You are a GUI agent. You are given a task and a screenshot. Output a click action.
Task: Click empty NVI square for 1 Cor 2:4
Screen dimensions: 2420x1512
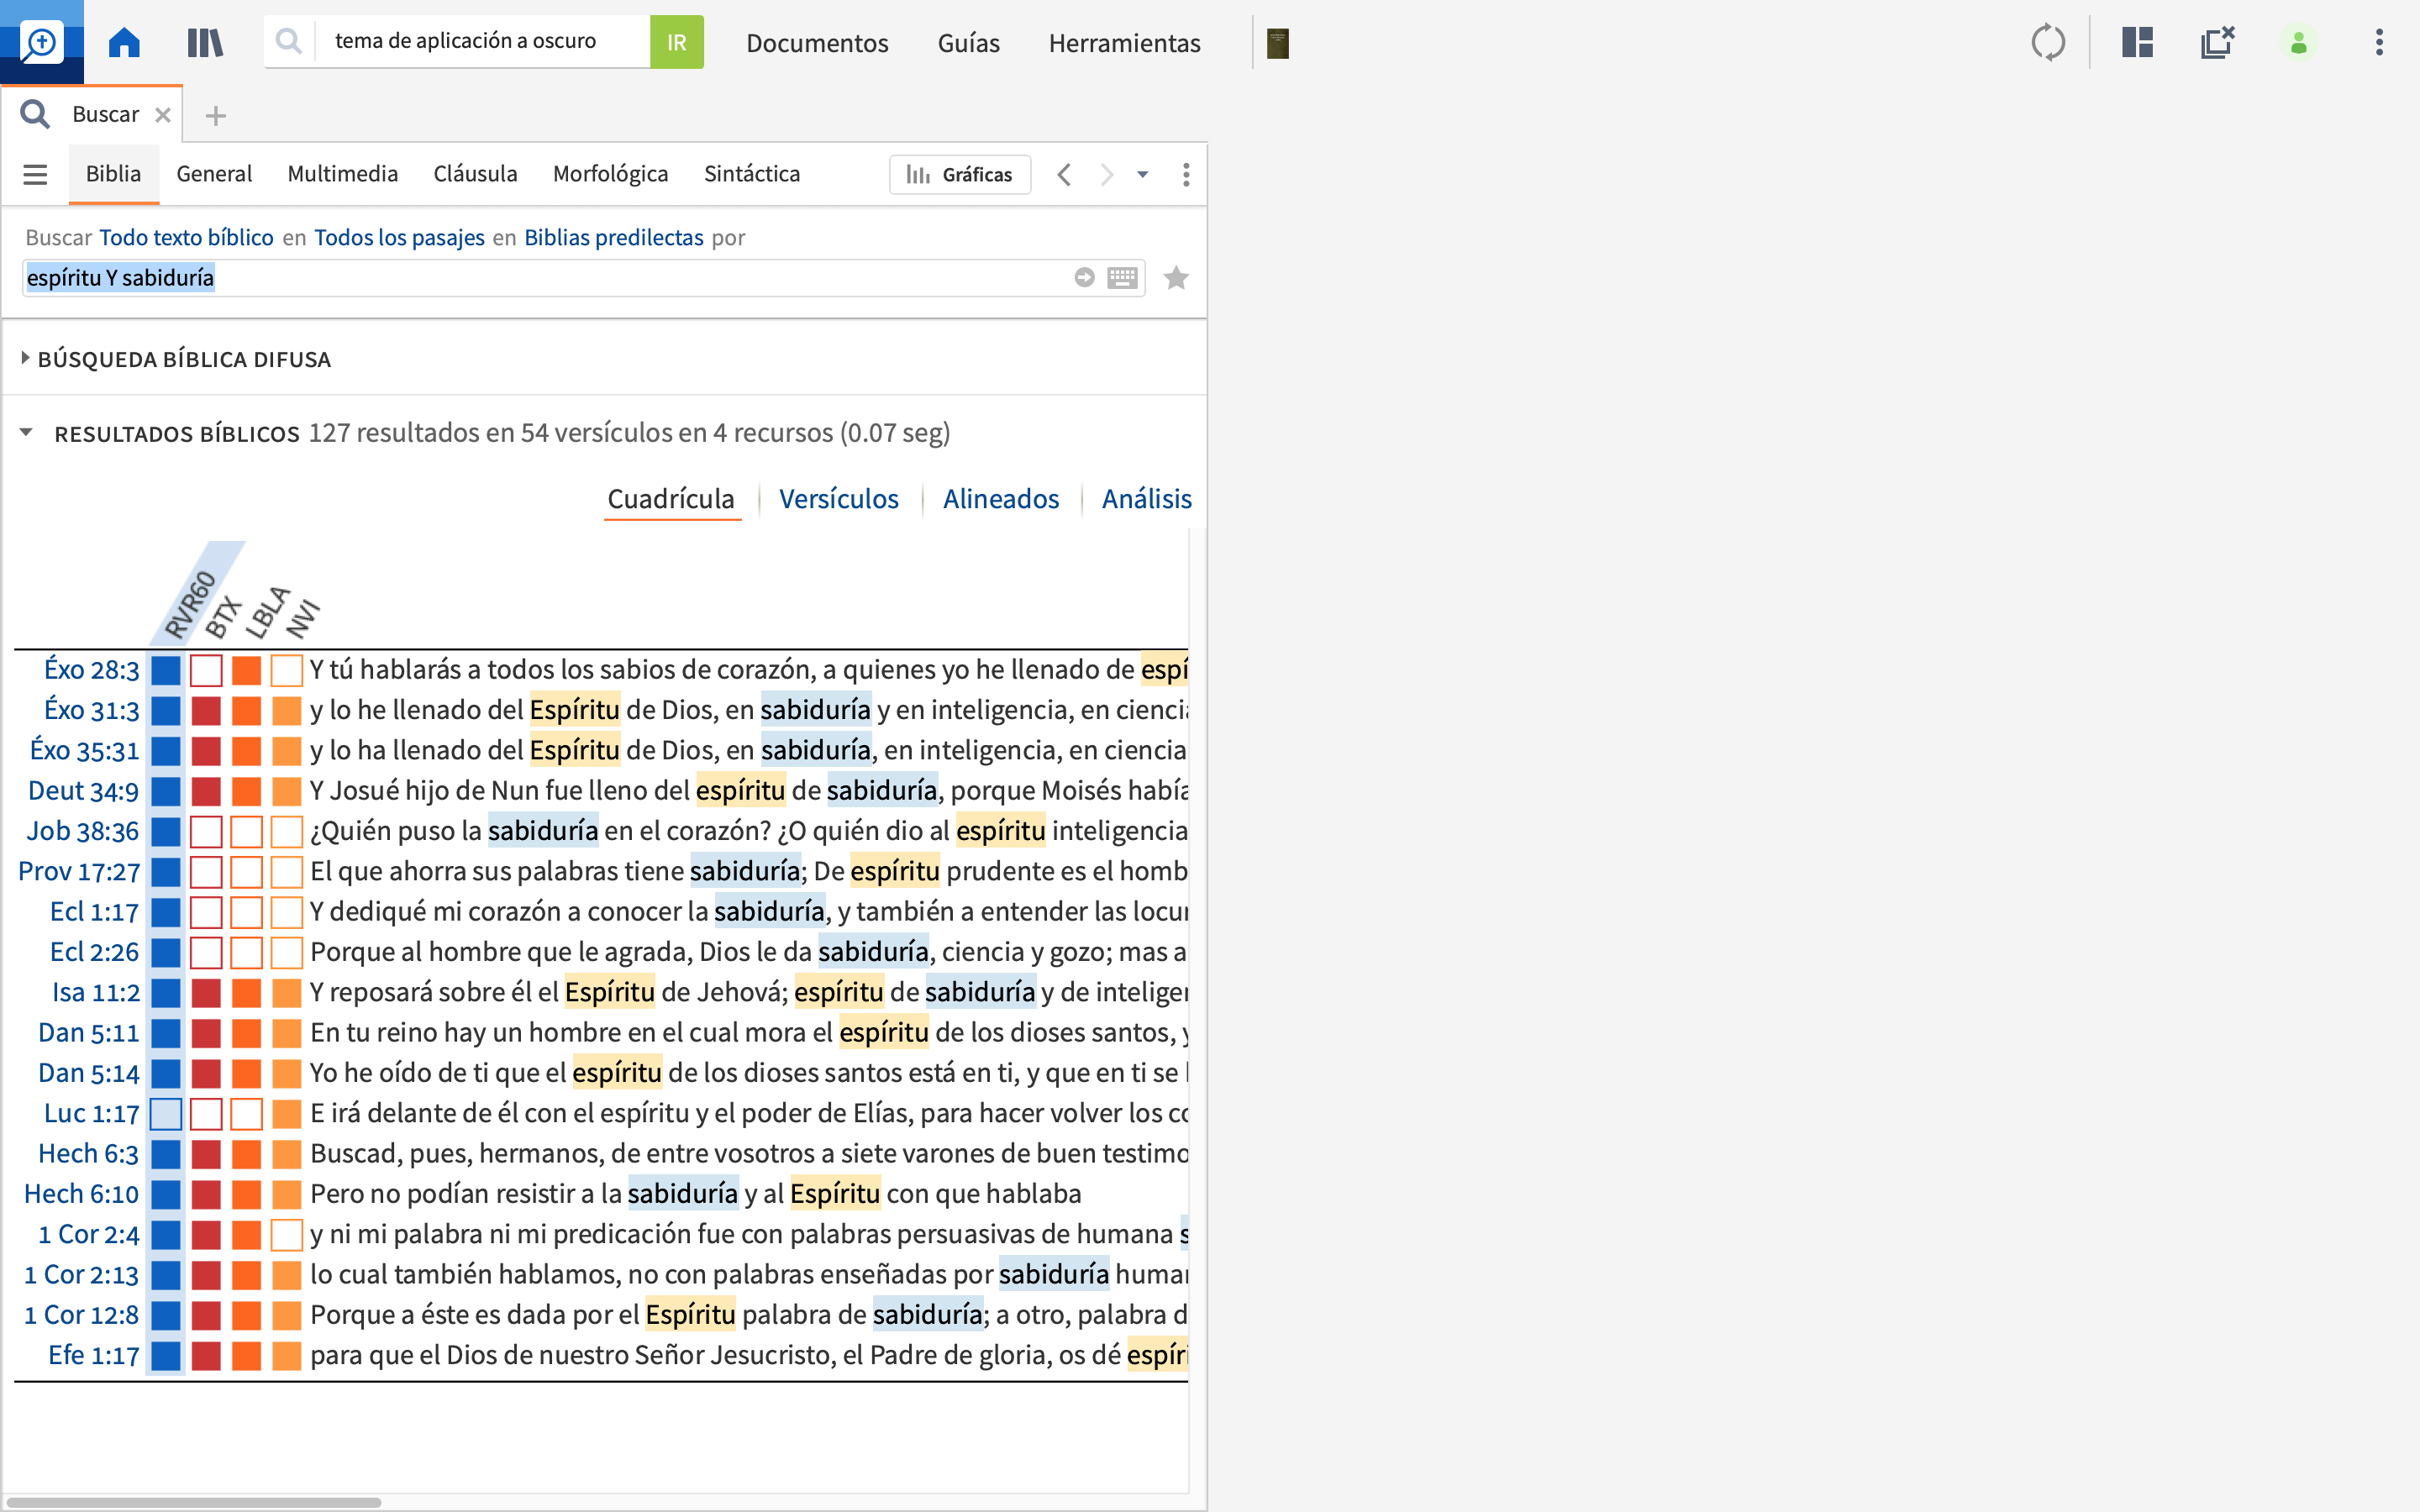click(x=287, y=1235)
